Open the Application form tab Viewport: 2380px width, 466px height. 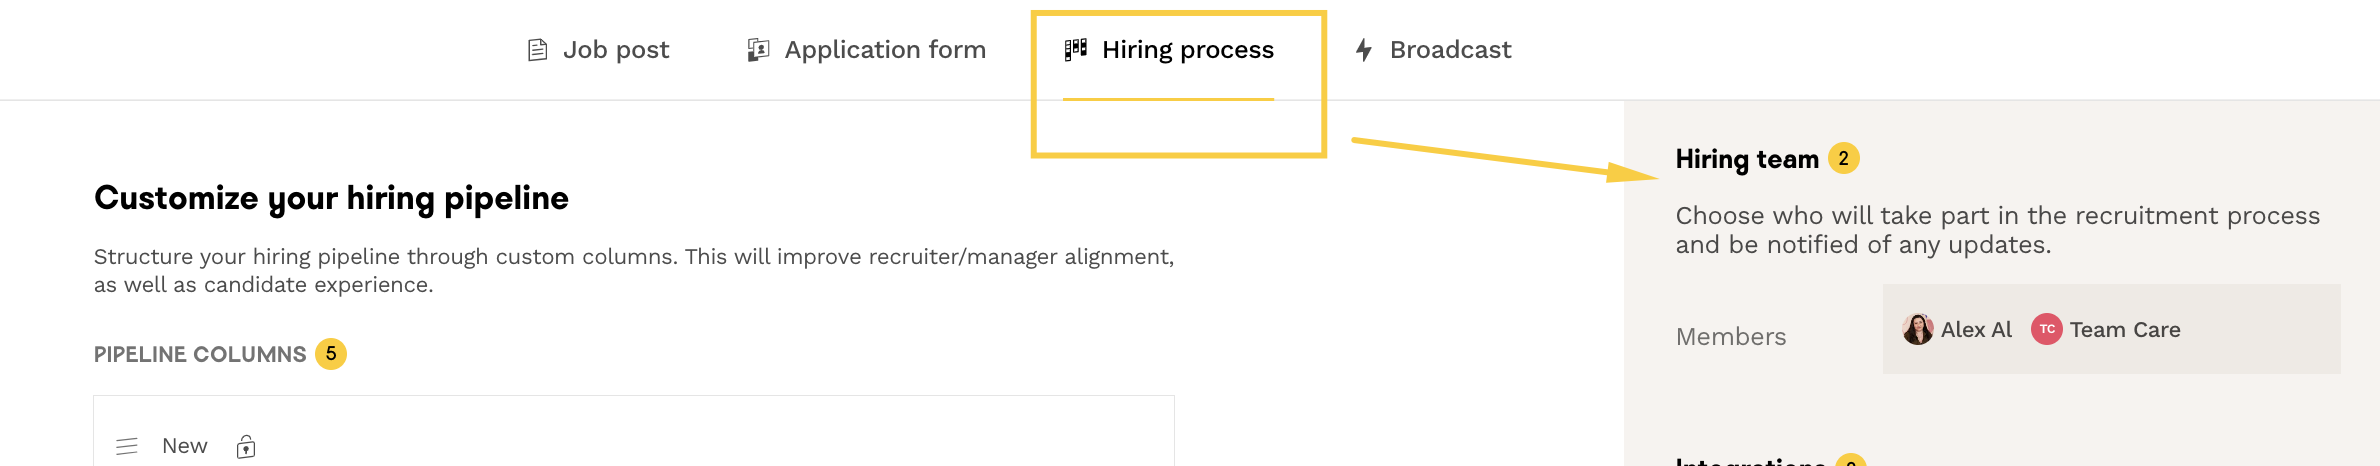click(x=884, y=50)
